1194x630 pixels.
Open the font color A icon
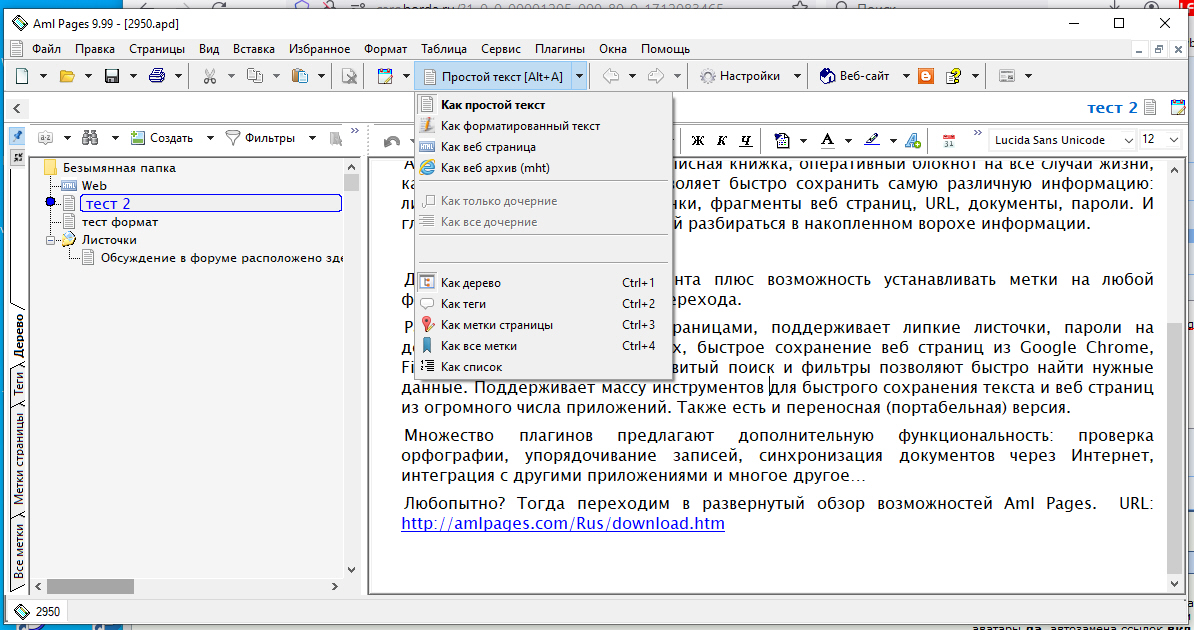(x=828, y=140)
